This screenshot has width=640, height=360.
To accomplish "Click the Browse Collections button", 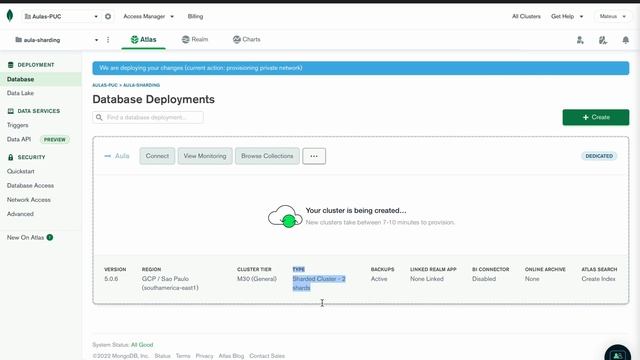I will (x=267, y=156).
